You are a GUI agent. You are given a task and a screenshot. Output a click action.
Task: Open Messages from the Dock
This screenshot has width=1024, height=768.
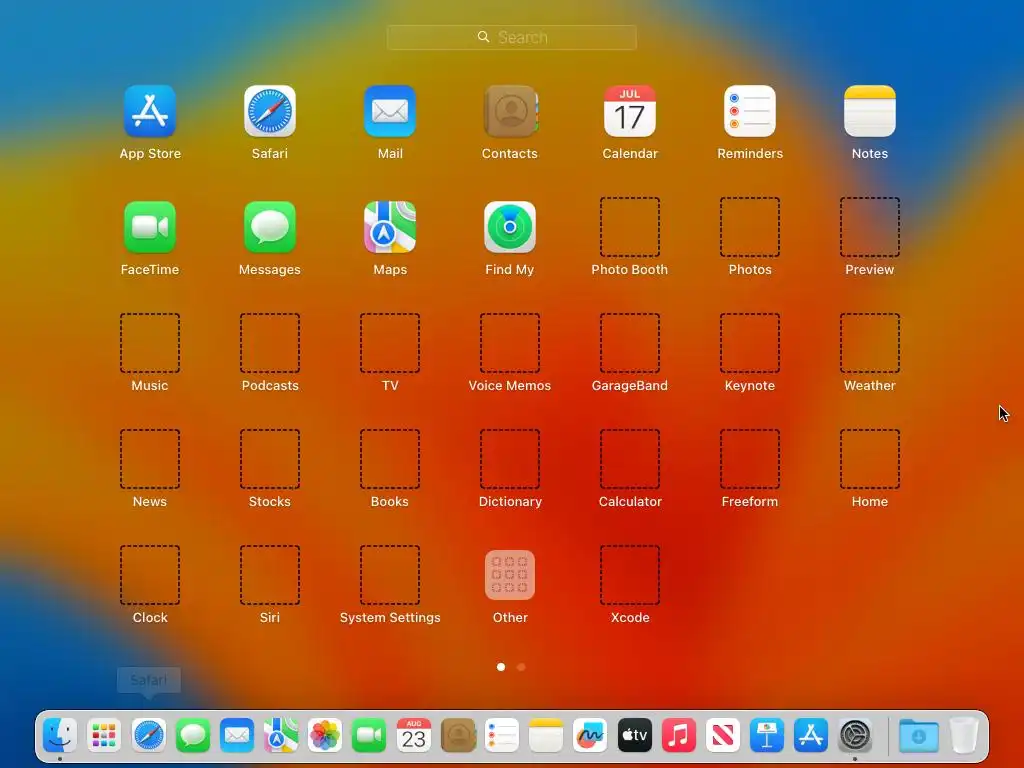coord(193,735)
